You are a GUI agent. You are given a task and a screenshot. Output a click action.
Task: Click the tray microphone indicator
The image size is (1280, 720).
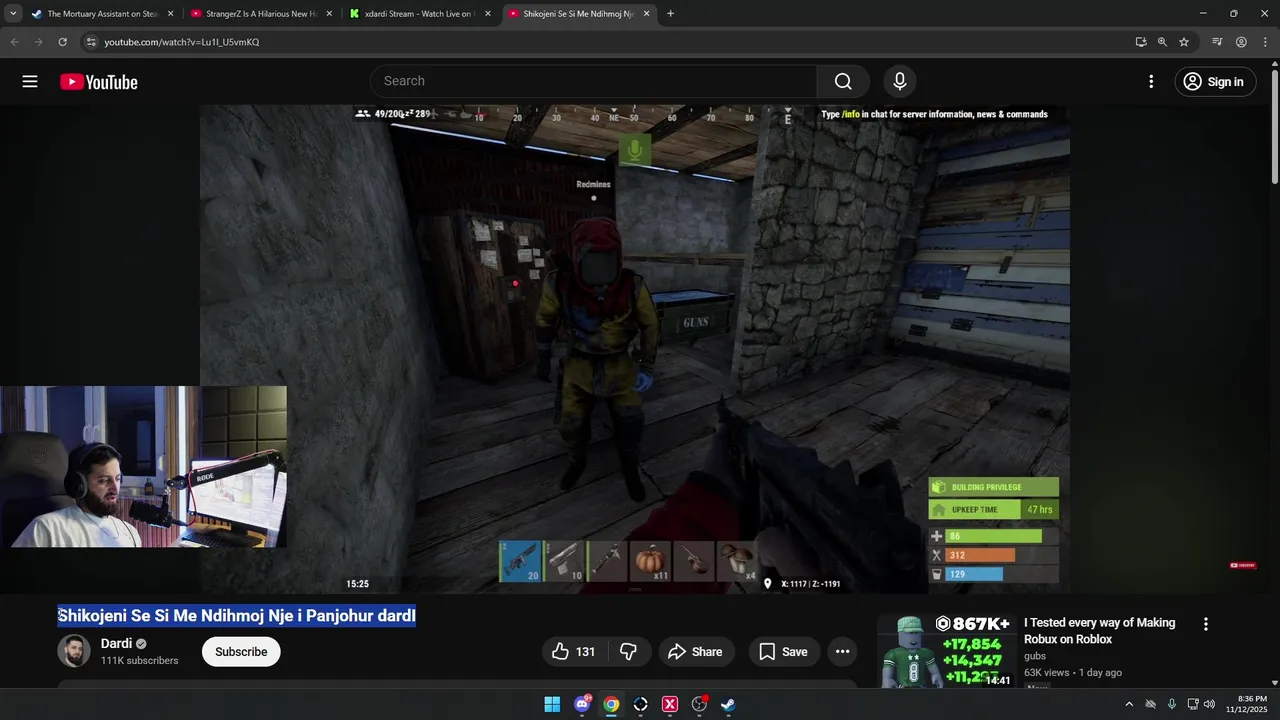pyautogui.click(x=1172, y=704)
